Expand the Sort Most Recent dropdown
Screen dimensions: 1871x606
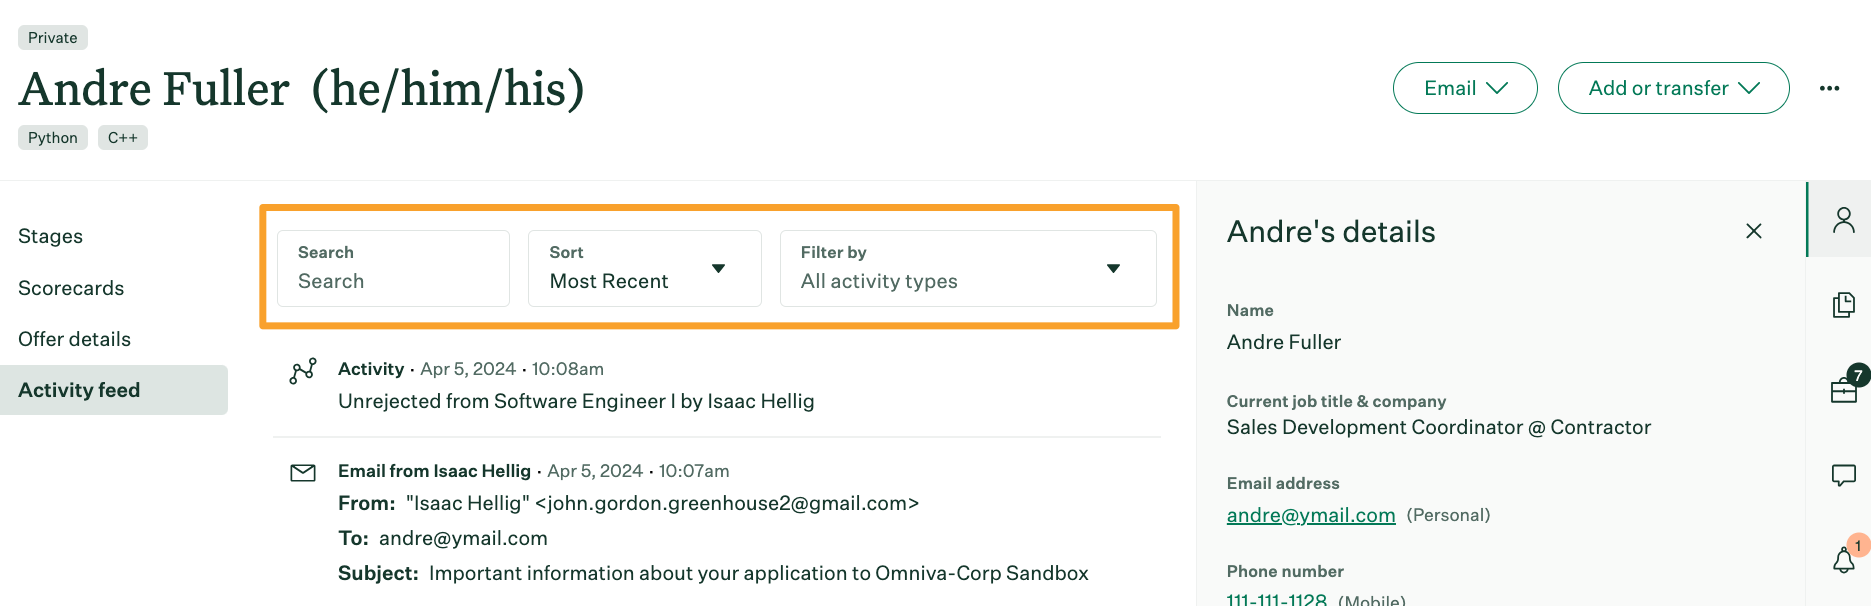[644, 269]
